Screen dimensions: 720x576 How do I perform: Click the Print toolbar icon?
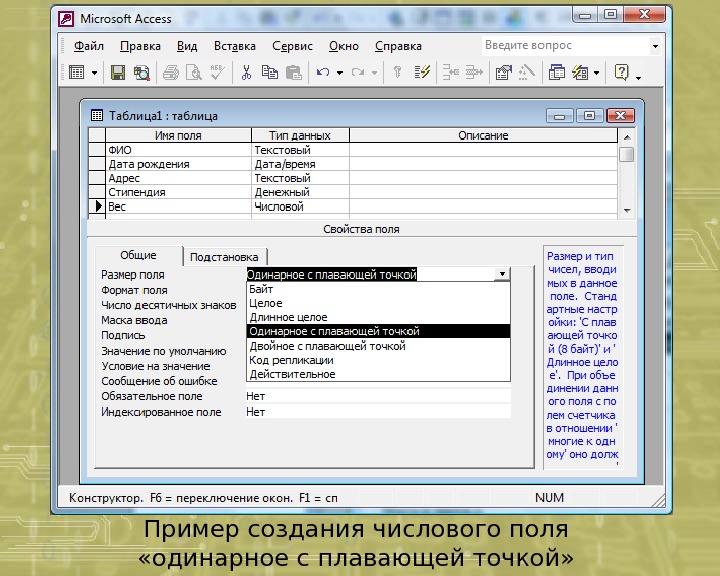171,73
